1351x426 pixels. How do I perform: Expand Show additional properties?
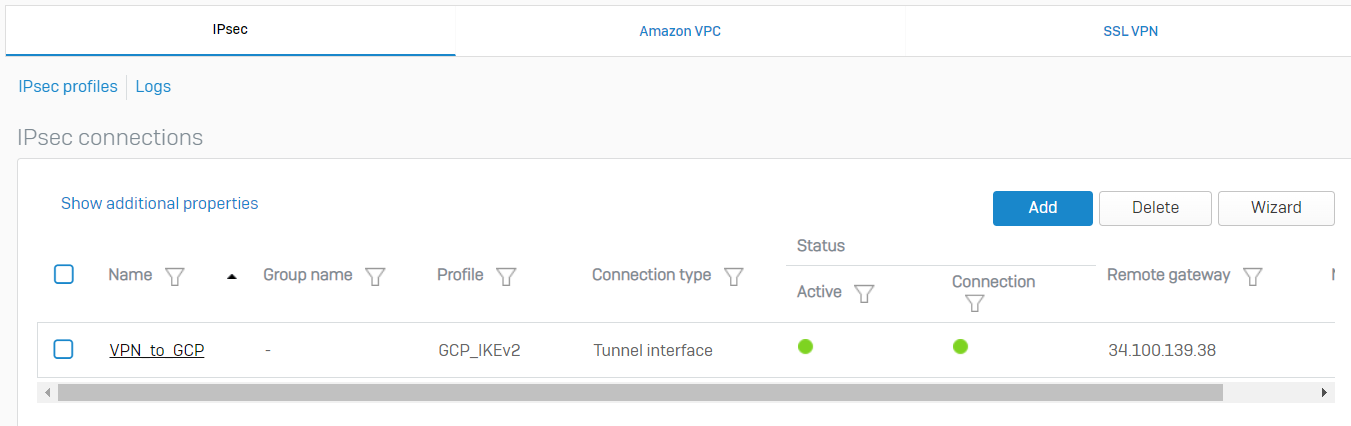click(160, 203)
